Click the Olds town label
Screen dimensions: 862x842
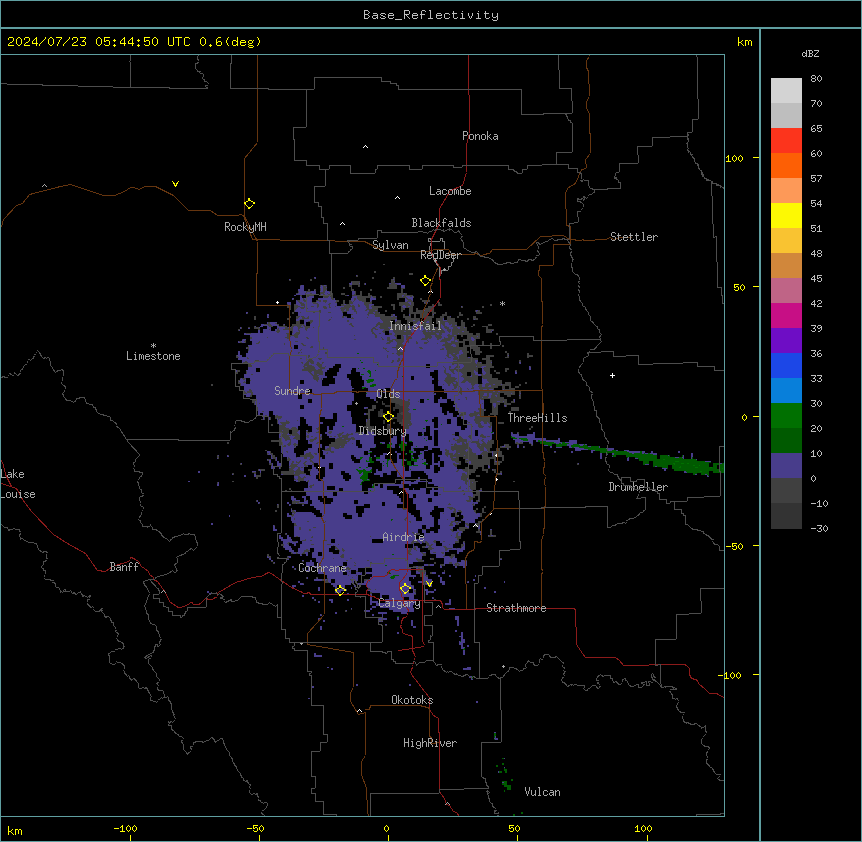[x=388, y=394]
